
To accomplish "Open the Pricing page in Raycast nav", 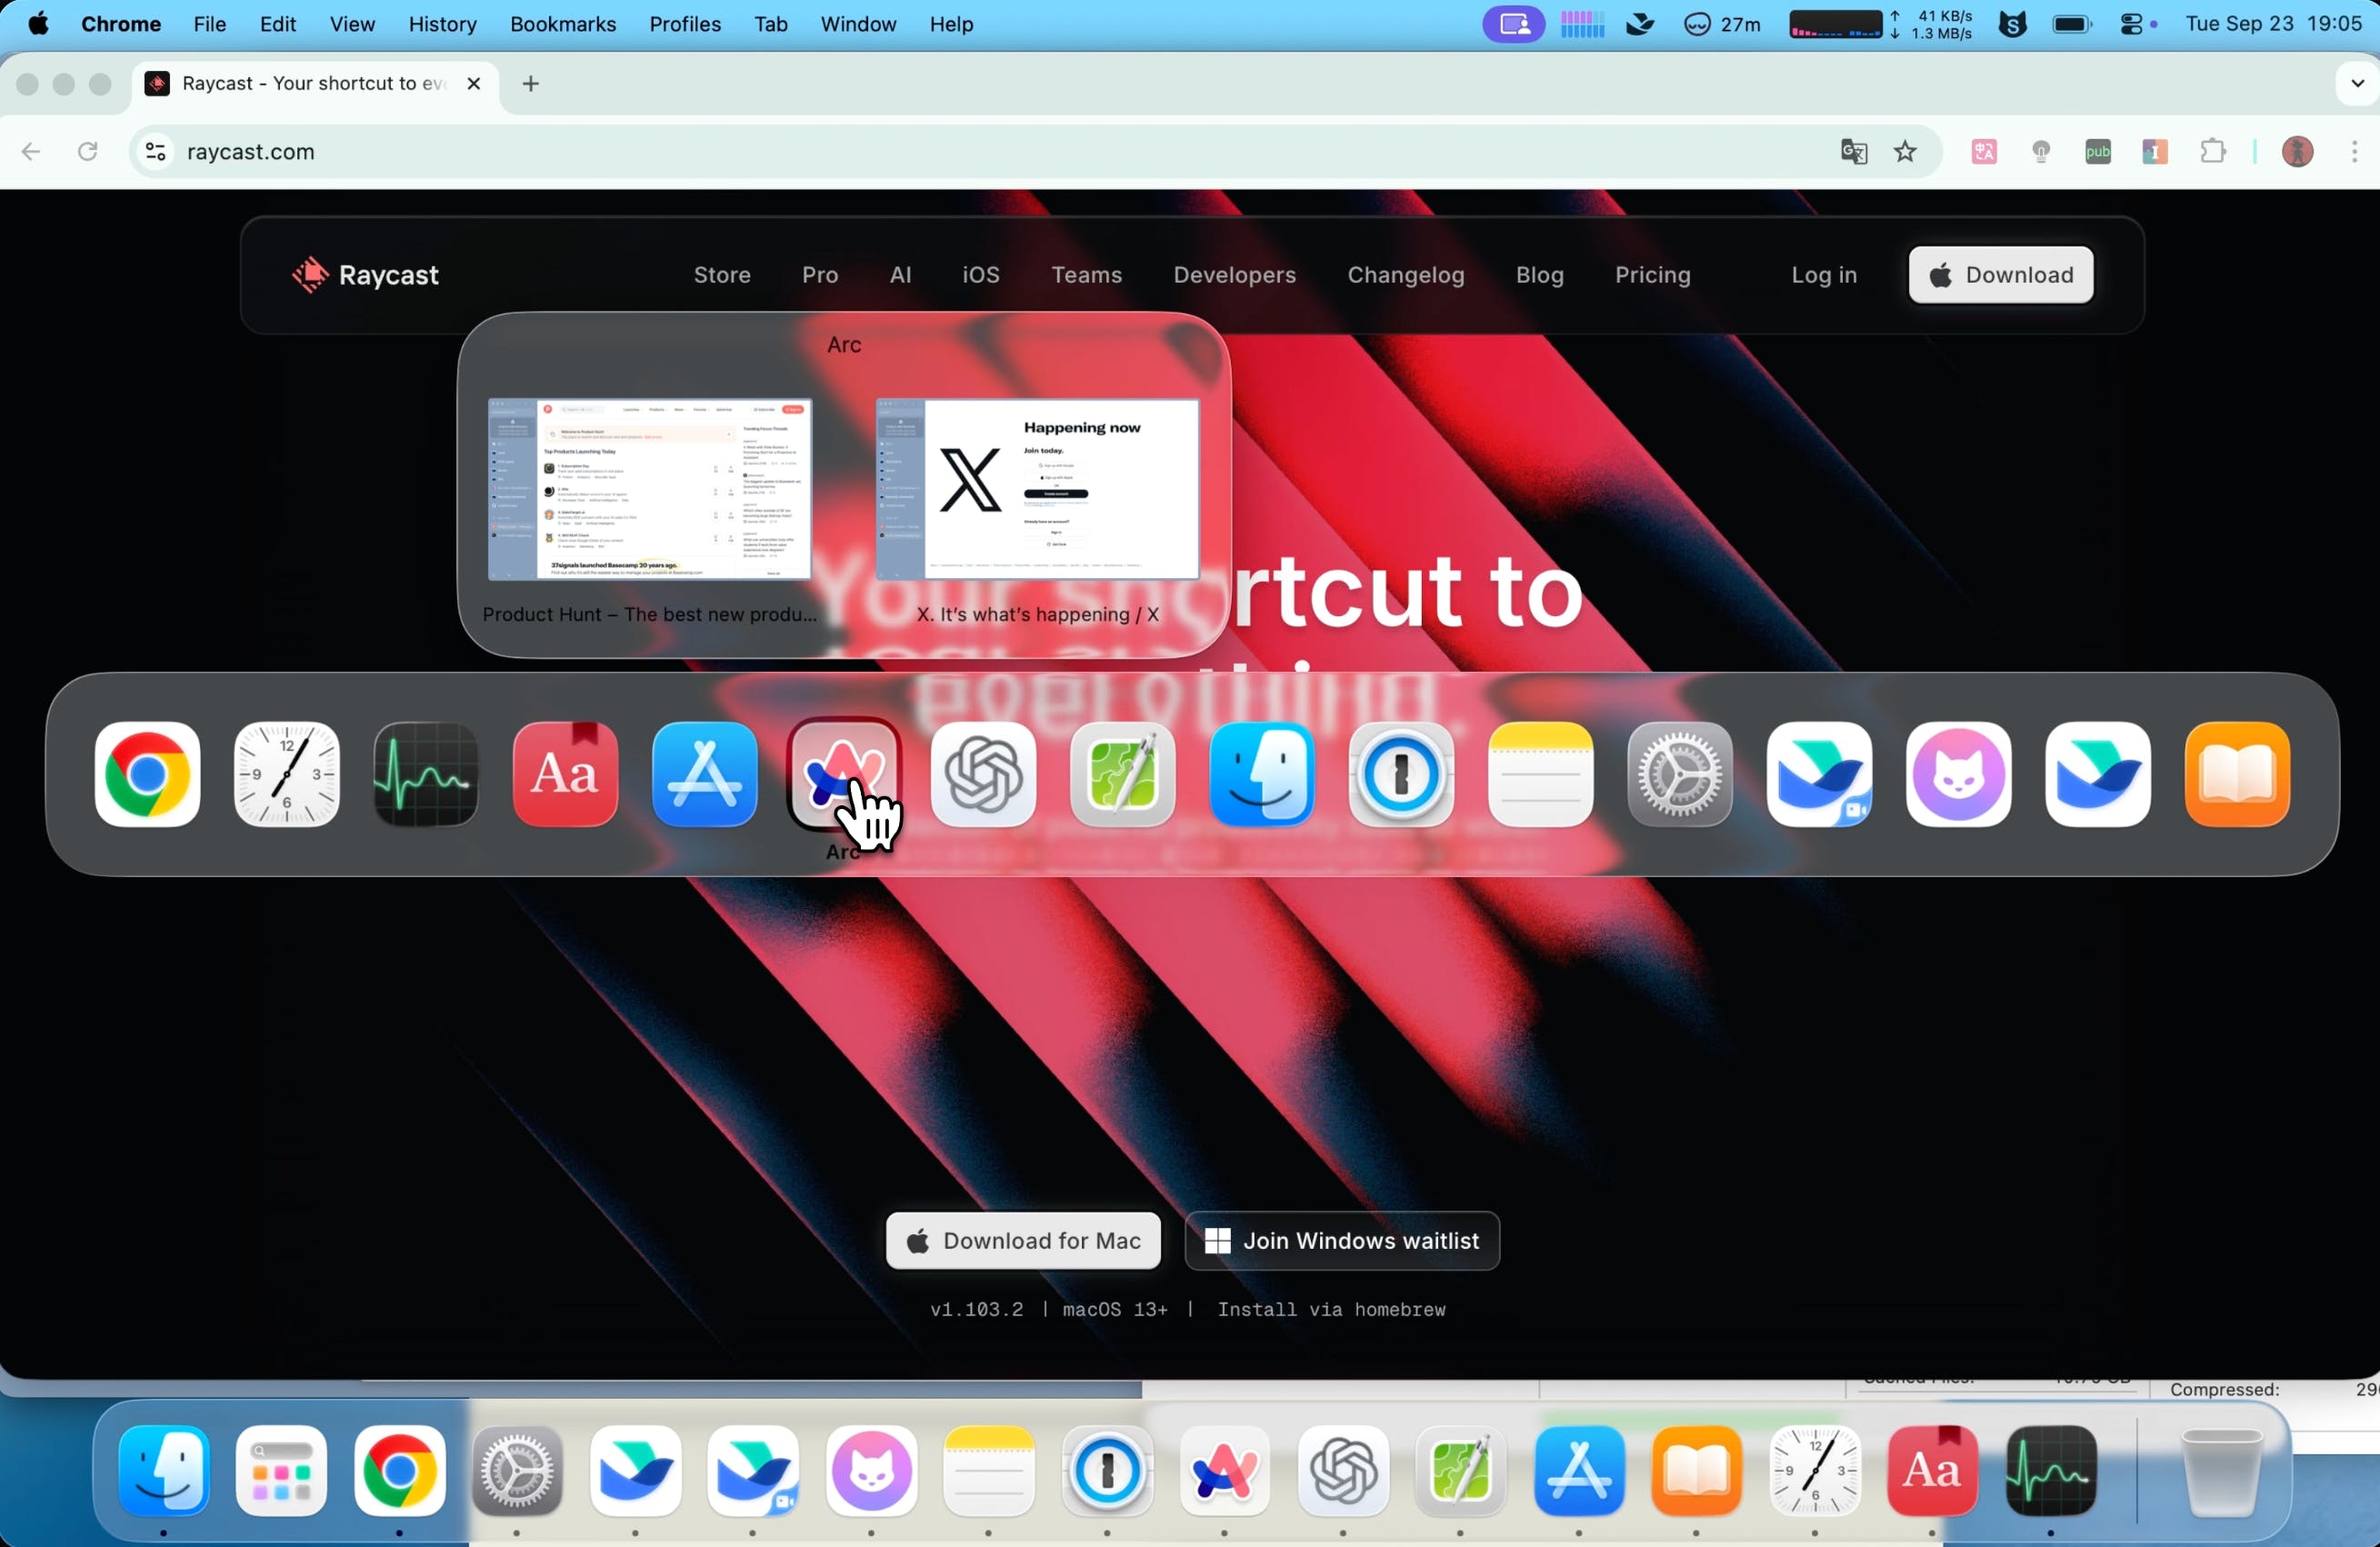I will coord(1652,275).
